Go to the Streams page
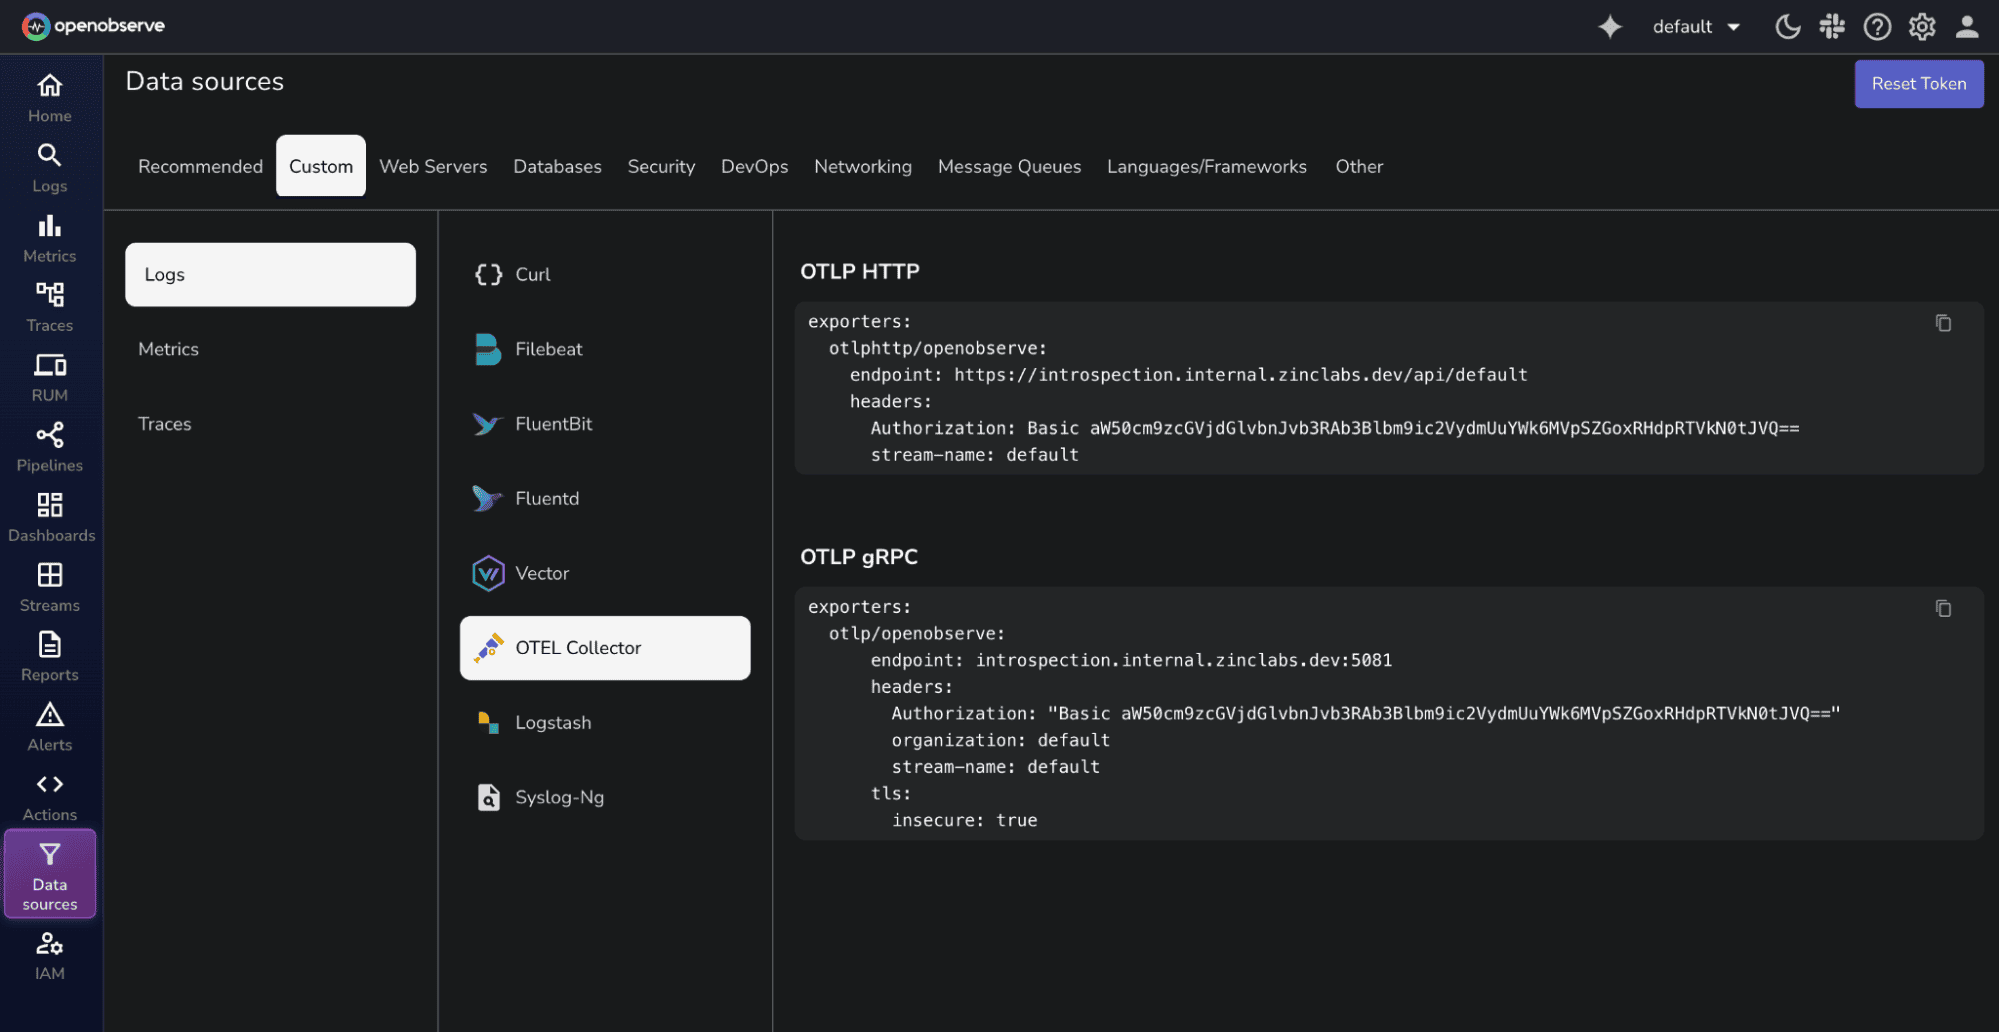 [x=49, y=585]
